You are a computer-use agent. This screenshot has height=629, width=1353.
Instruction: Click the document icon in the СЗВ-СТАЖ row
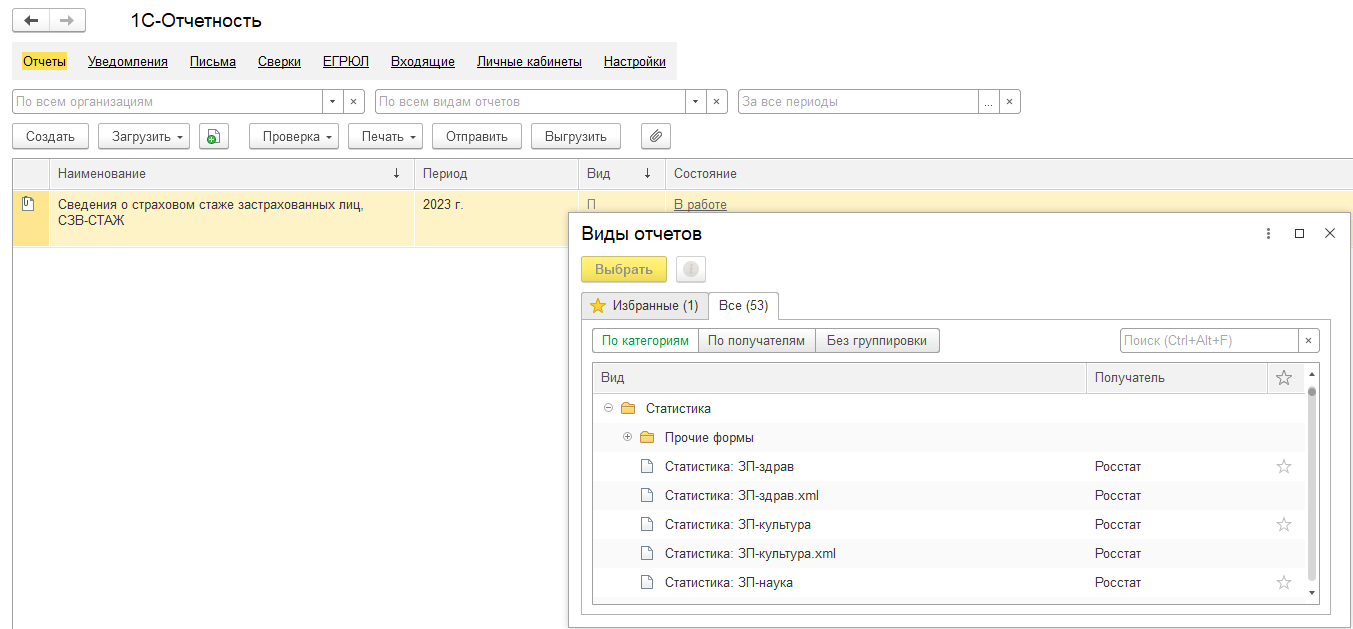(x=28, y=204)
